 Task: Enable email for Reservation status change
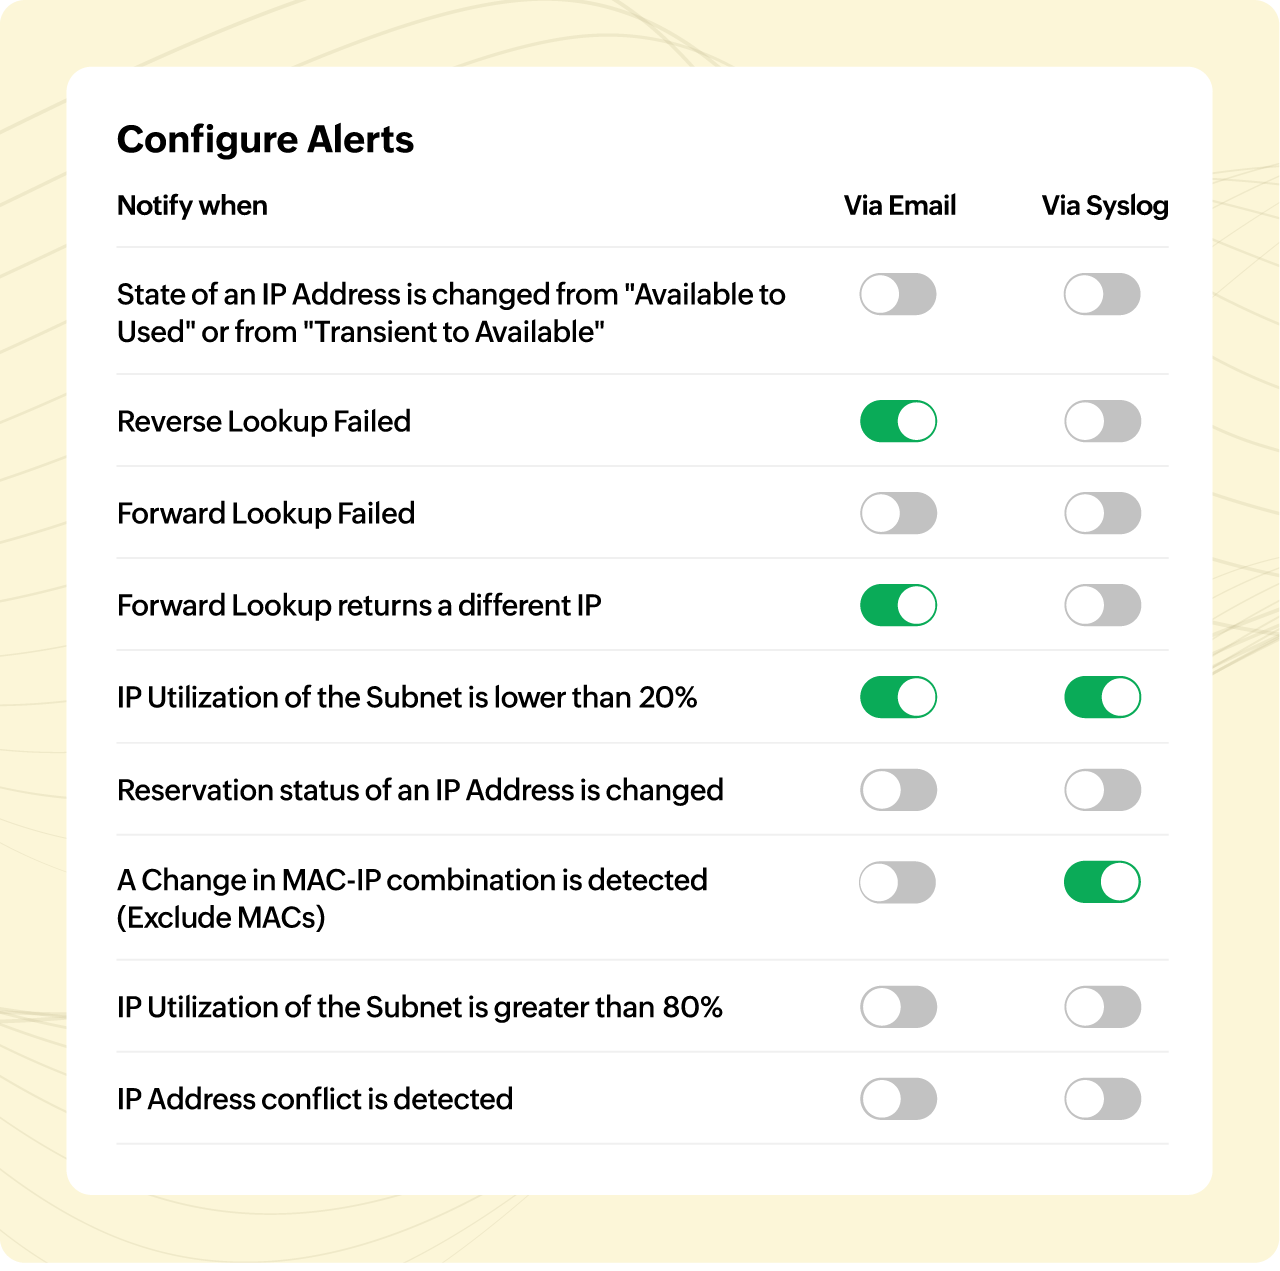[898, 790]
